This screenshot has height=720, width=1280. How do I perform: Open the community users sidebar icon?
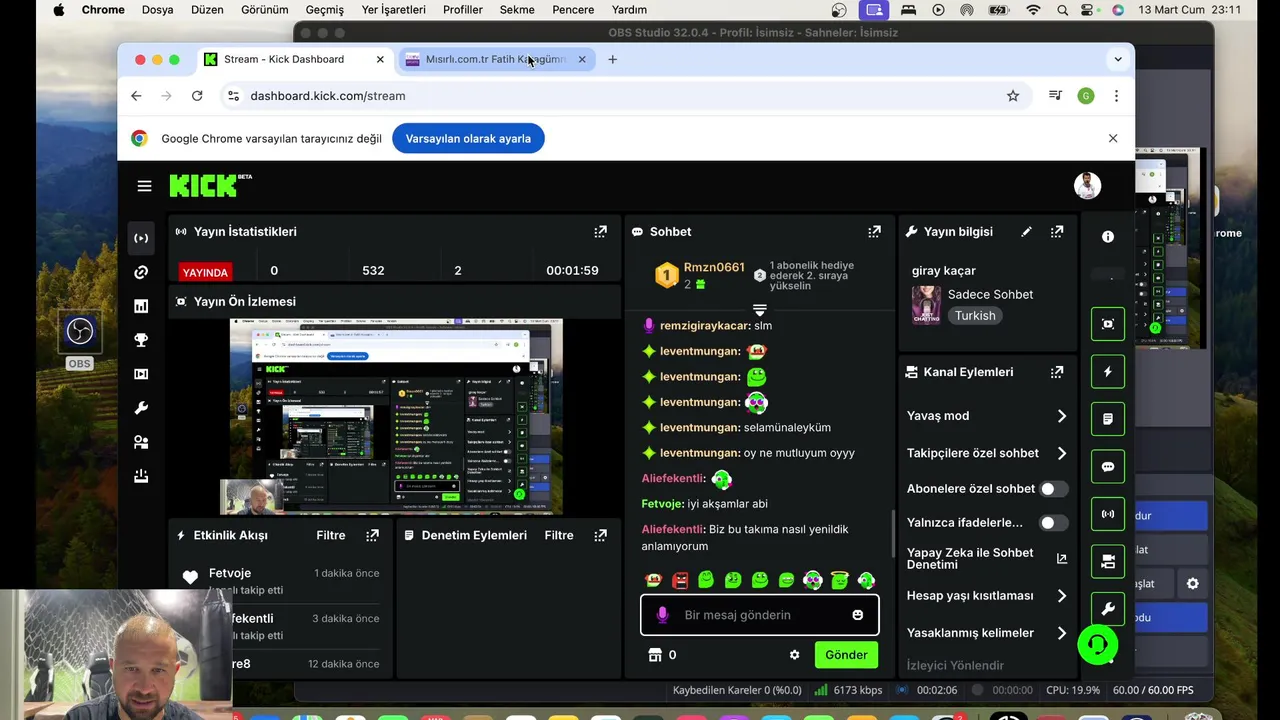141,442
